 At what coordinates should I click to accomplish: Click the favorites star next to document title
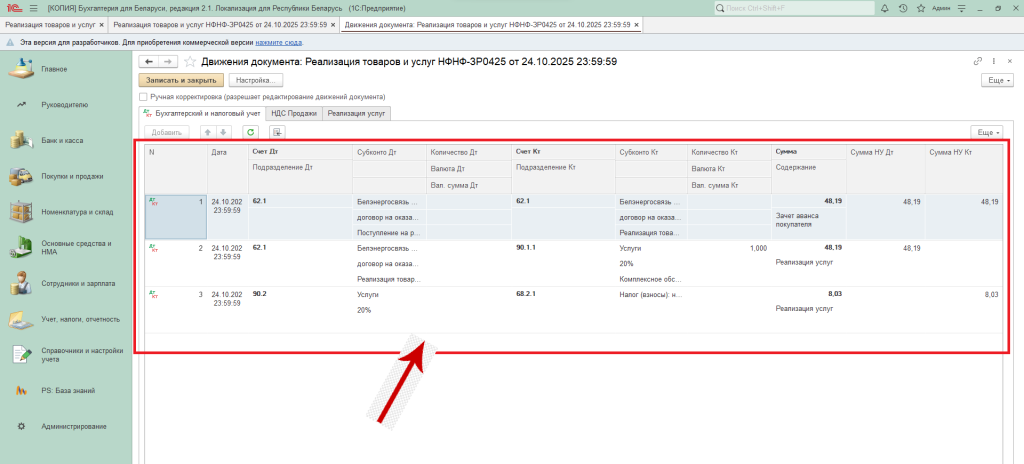pos(189,62)
